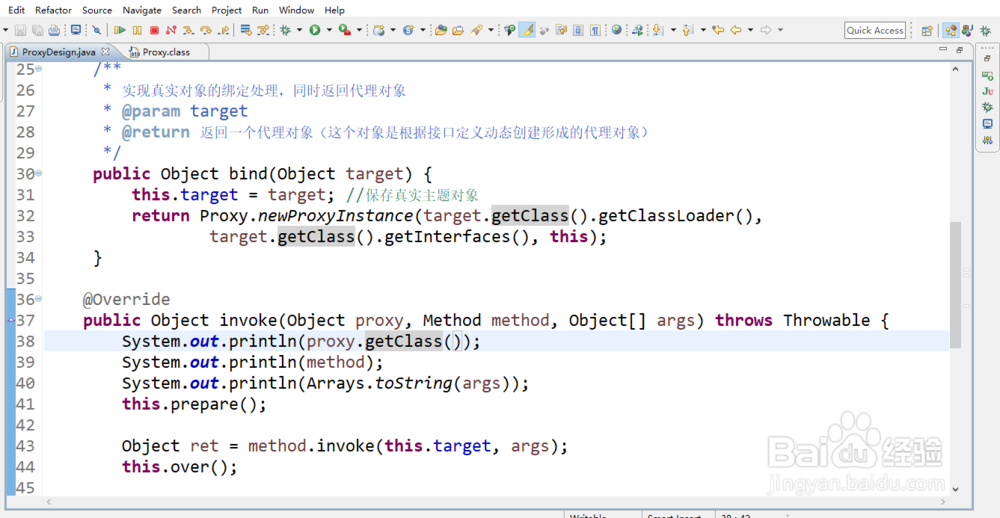
Task: Click the Save All toolbar icon
Action: tap(37, 30)
